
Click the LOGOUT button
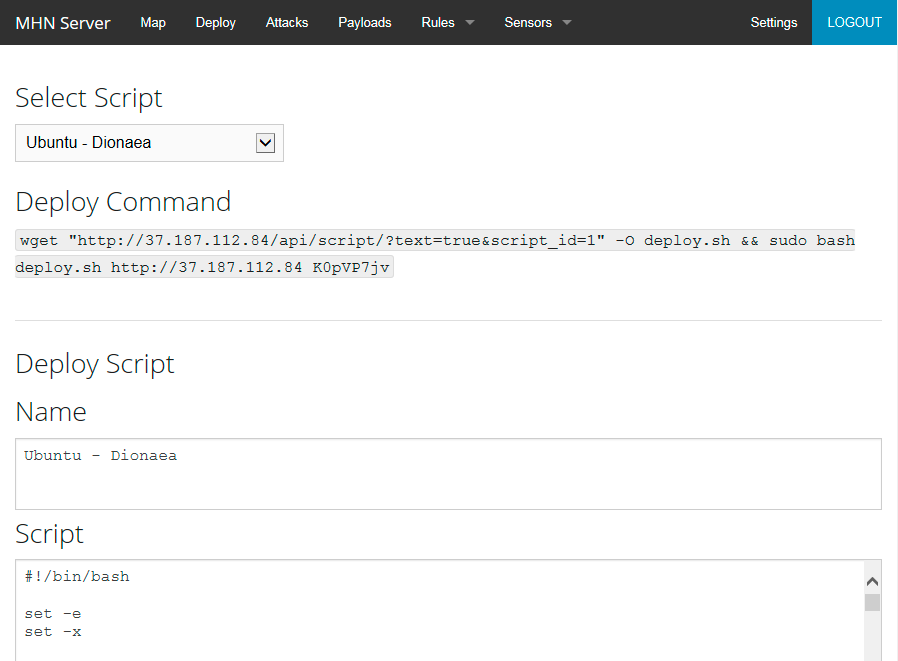click(854, 22)
